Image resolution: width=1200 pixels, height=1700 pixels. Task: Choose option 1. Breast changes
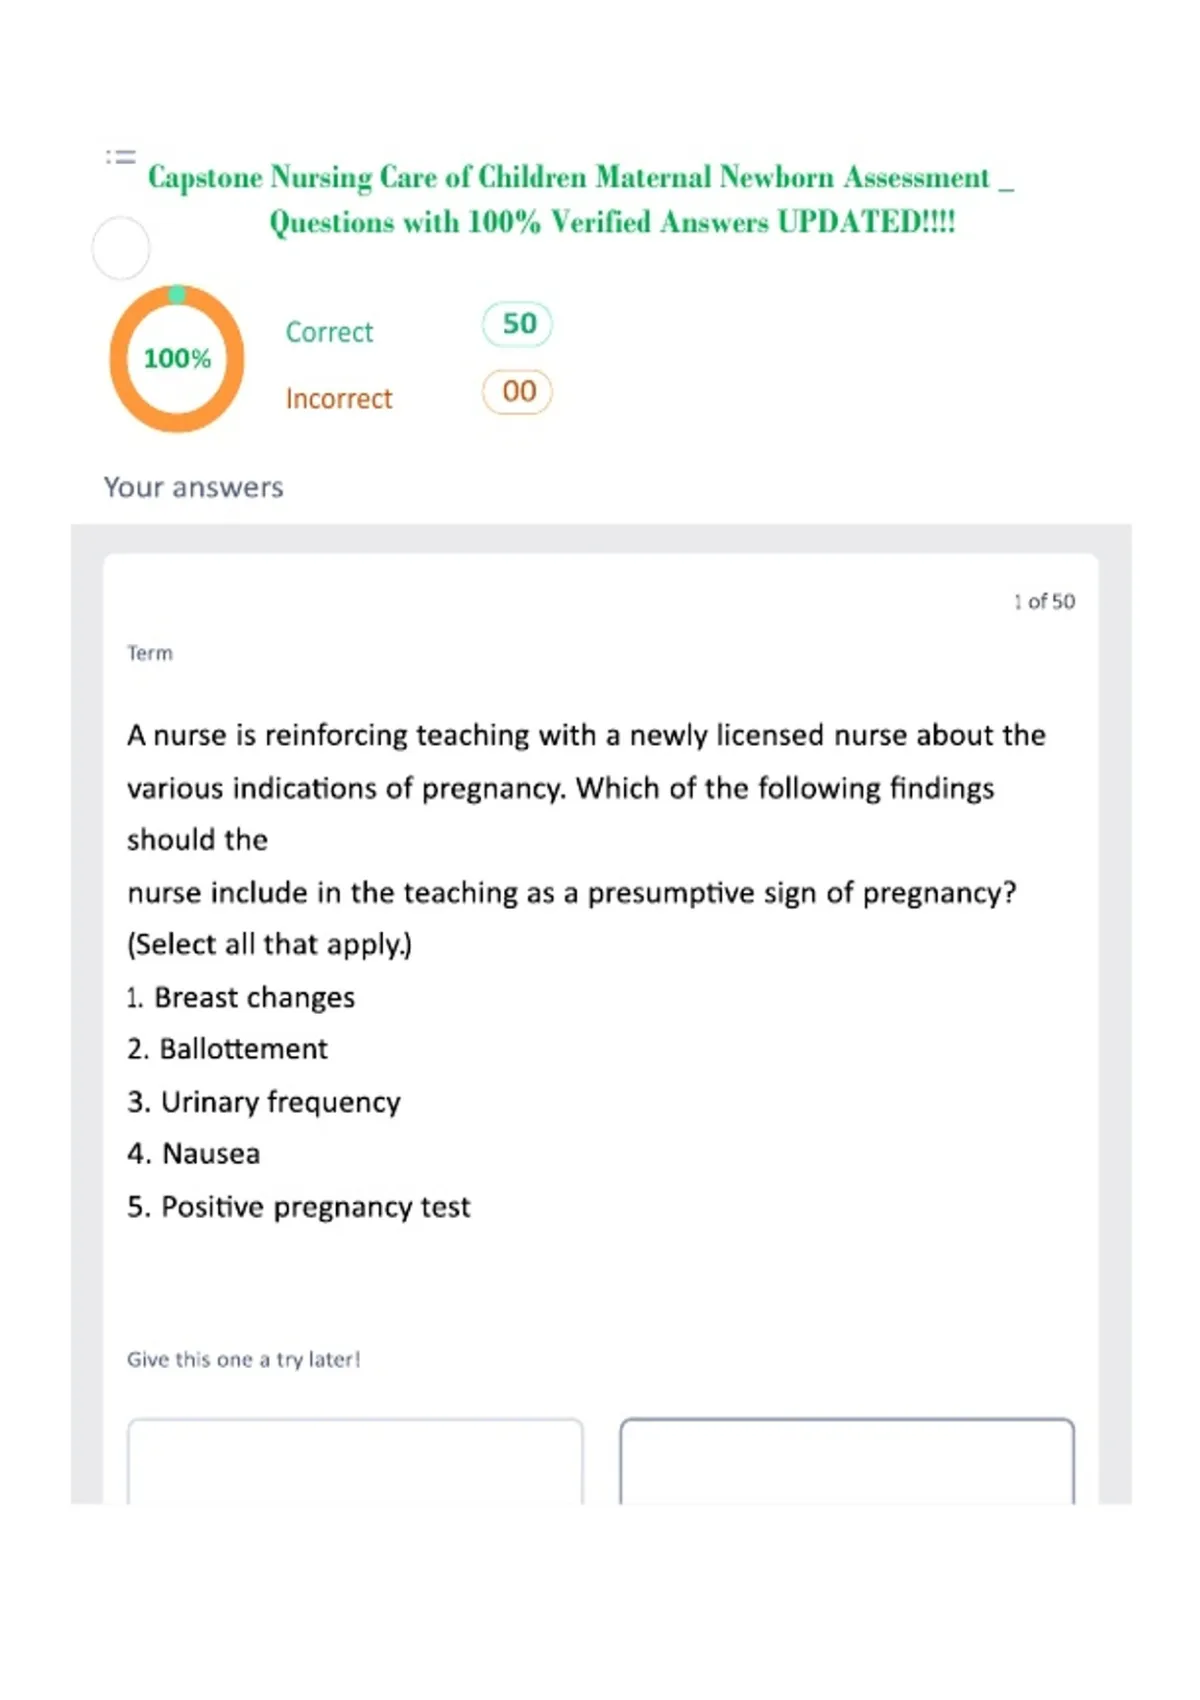(241, 998)
